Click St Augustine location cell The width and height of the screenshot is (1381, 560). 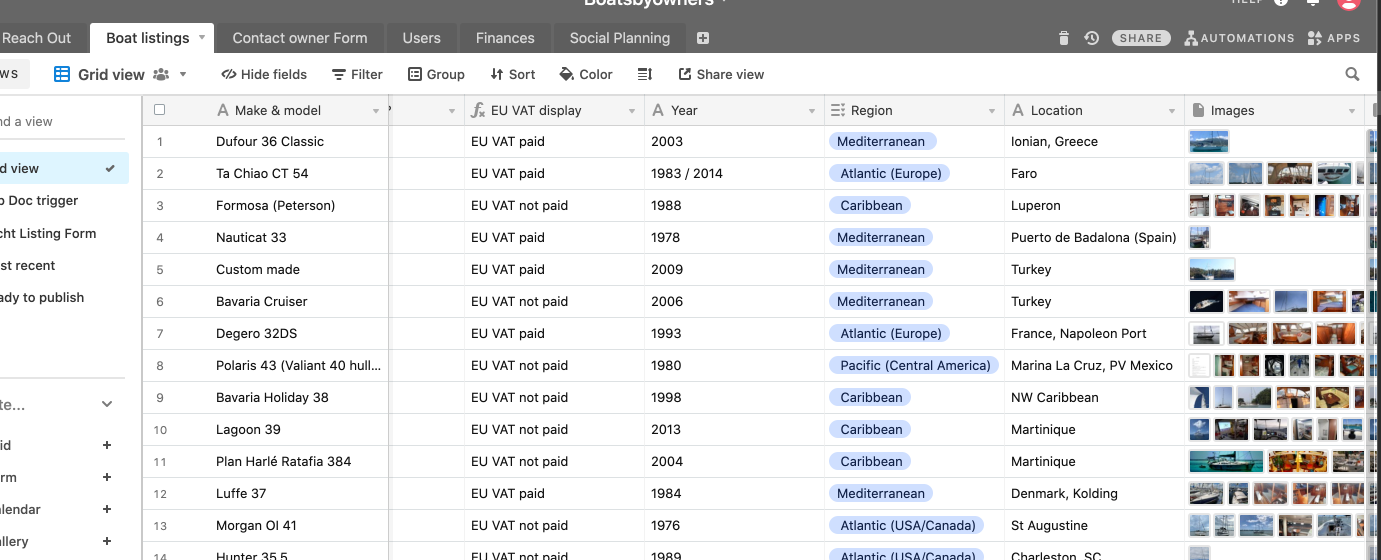(1094, 526)
